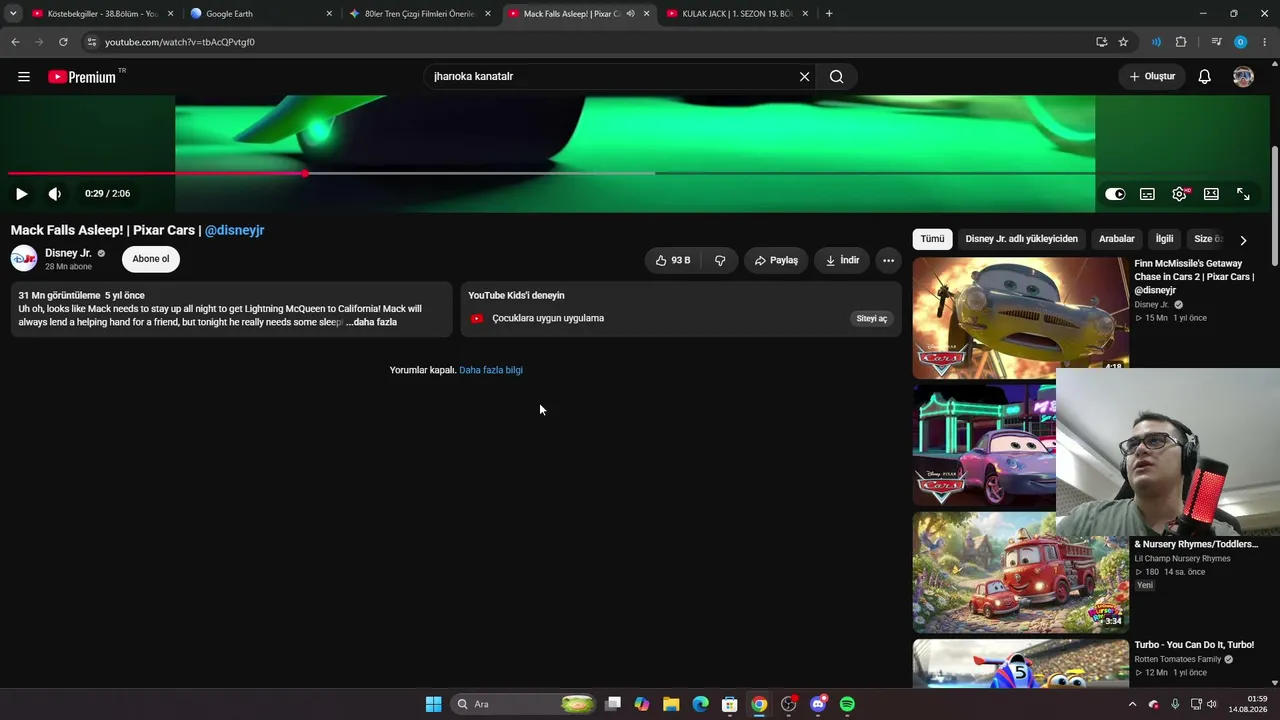Open Finn McMissile's Getaway Chase thumbnail
Image resolution: width=1280 pixels, height=720 pixels.
1020,317
